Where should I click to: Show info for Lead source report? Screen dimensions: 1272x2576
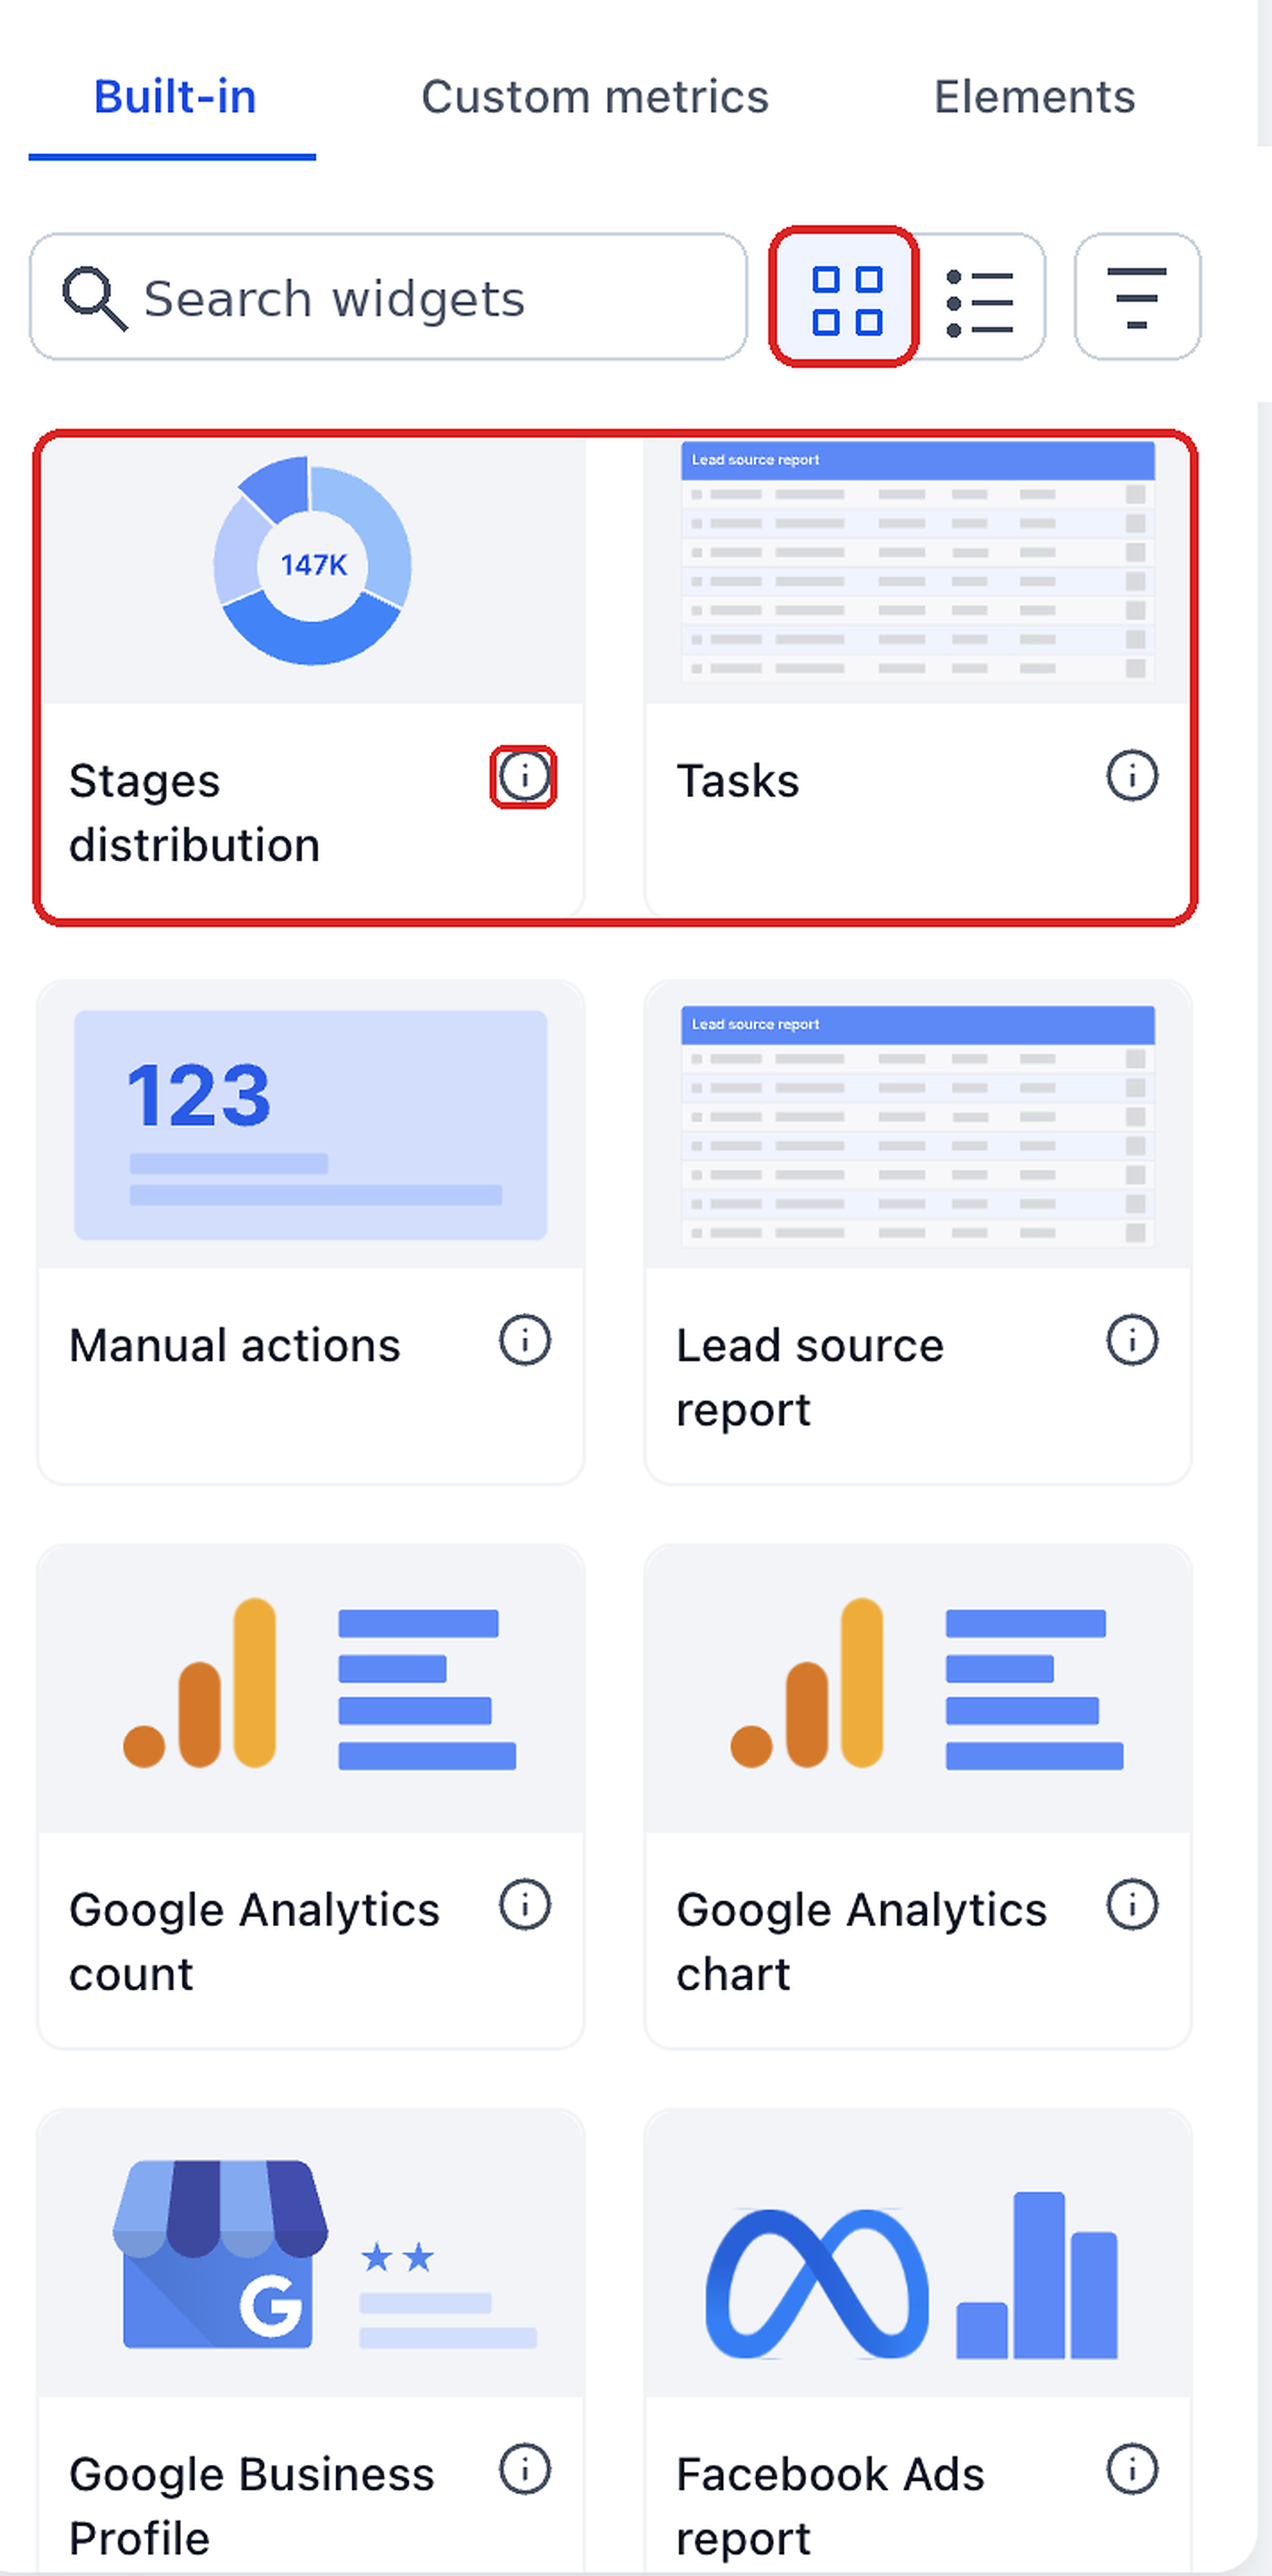pyautogui.click(x=1132, y=1340)
